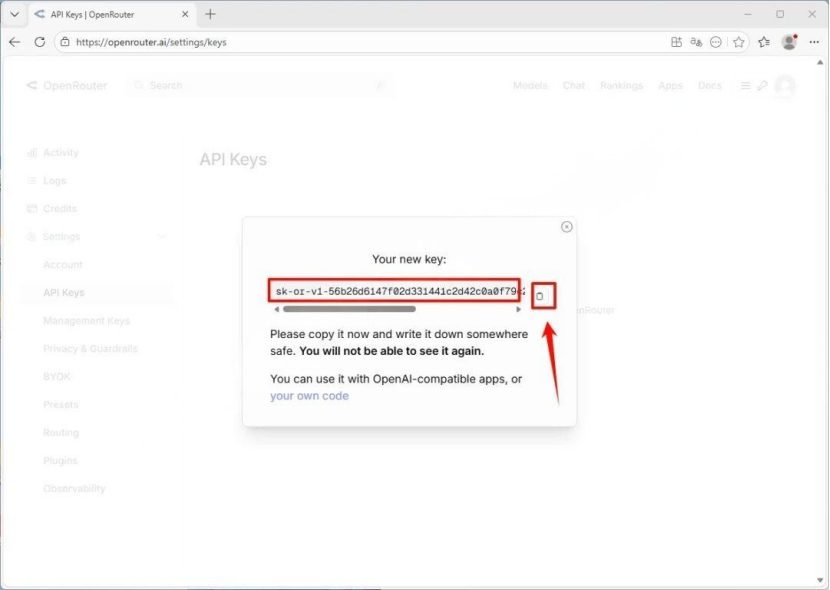Minimize the browser window
This screenshot has width=830, height=590.
click(x=748, y=14)
